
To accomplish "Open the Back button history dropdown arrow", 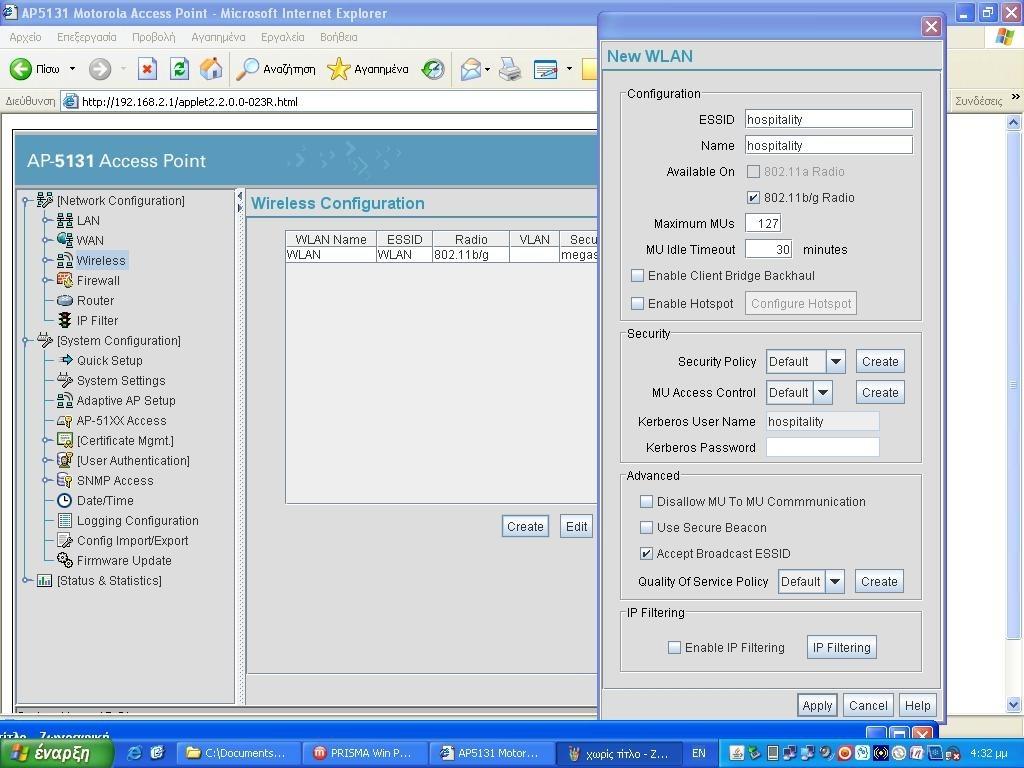I will (x=72, y=69).
